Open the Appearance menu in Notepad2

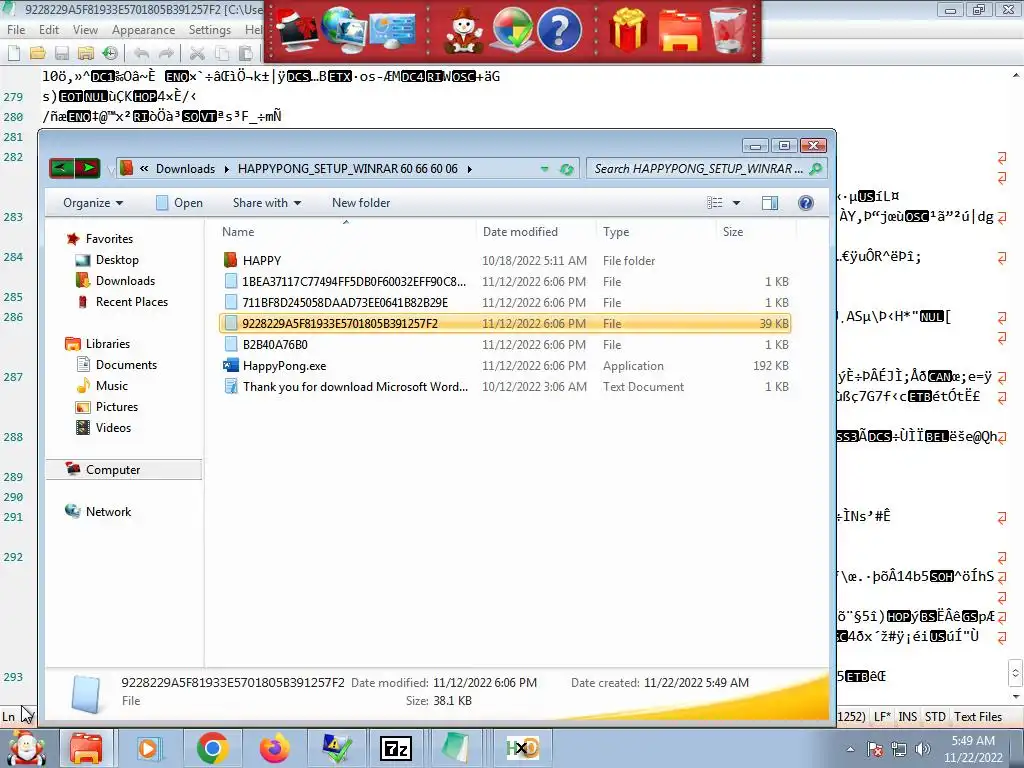[143, 30]
